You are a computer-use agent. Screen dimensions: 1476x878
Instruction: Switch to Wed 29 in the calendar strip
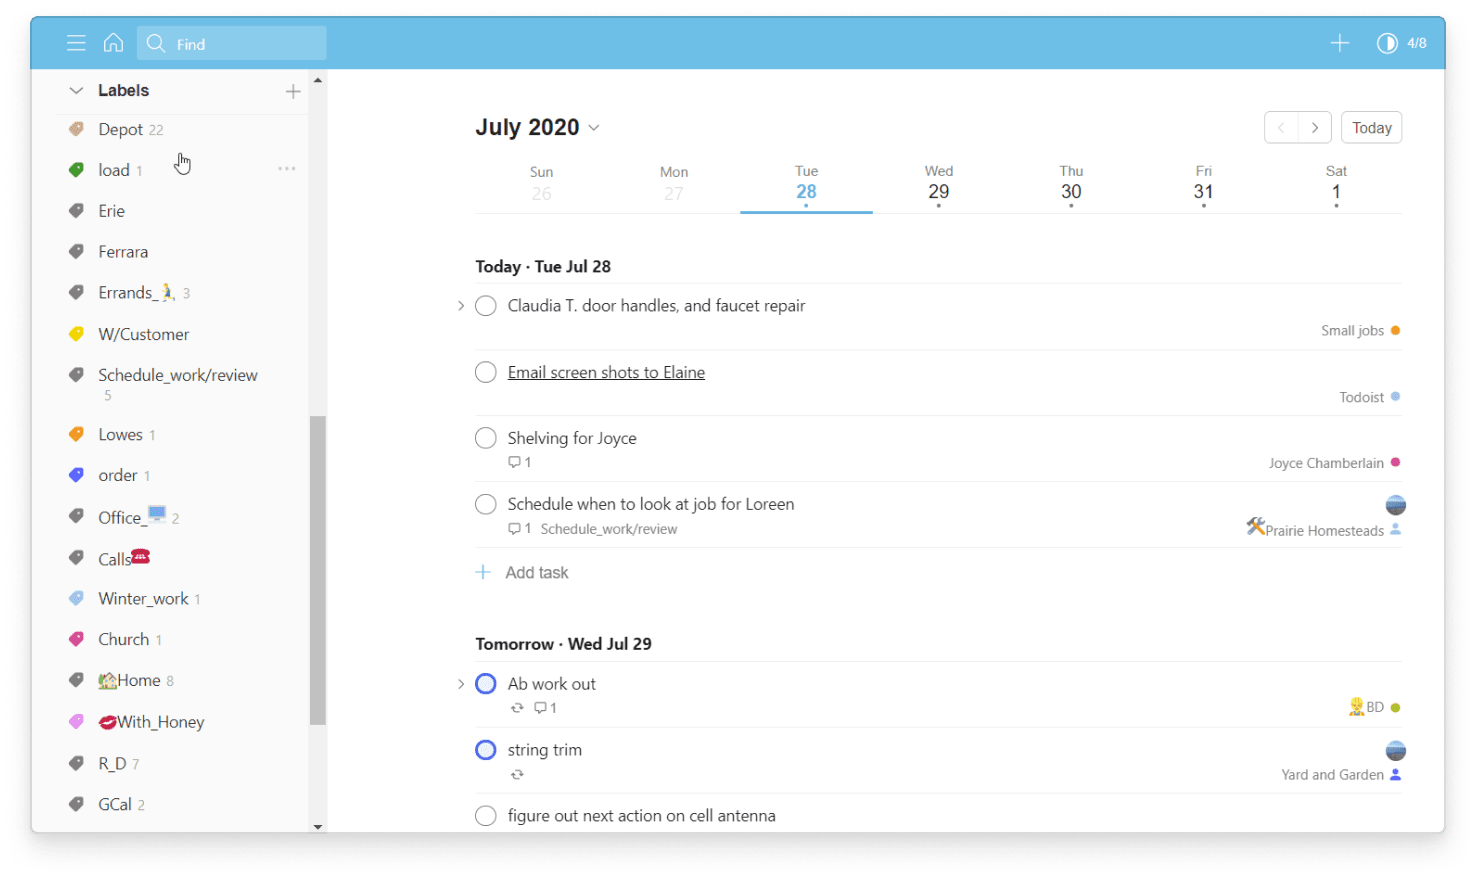[938, 183]
